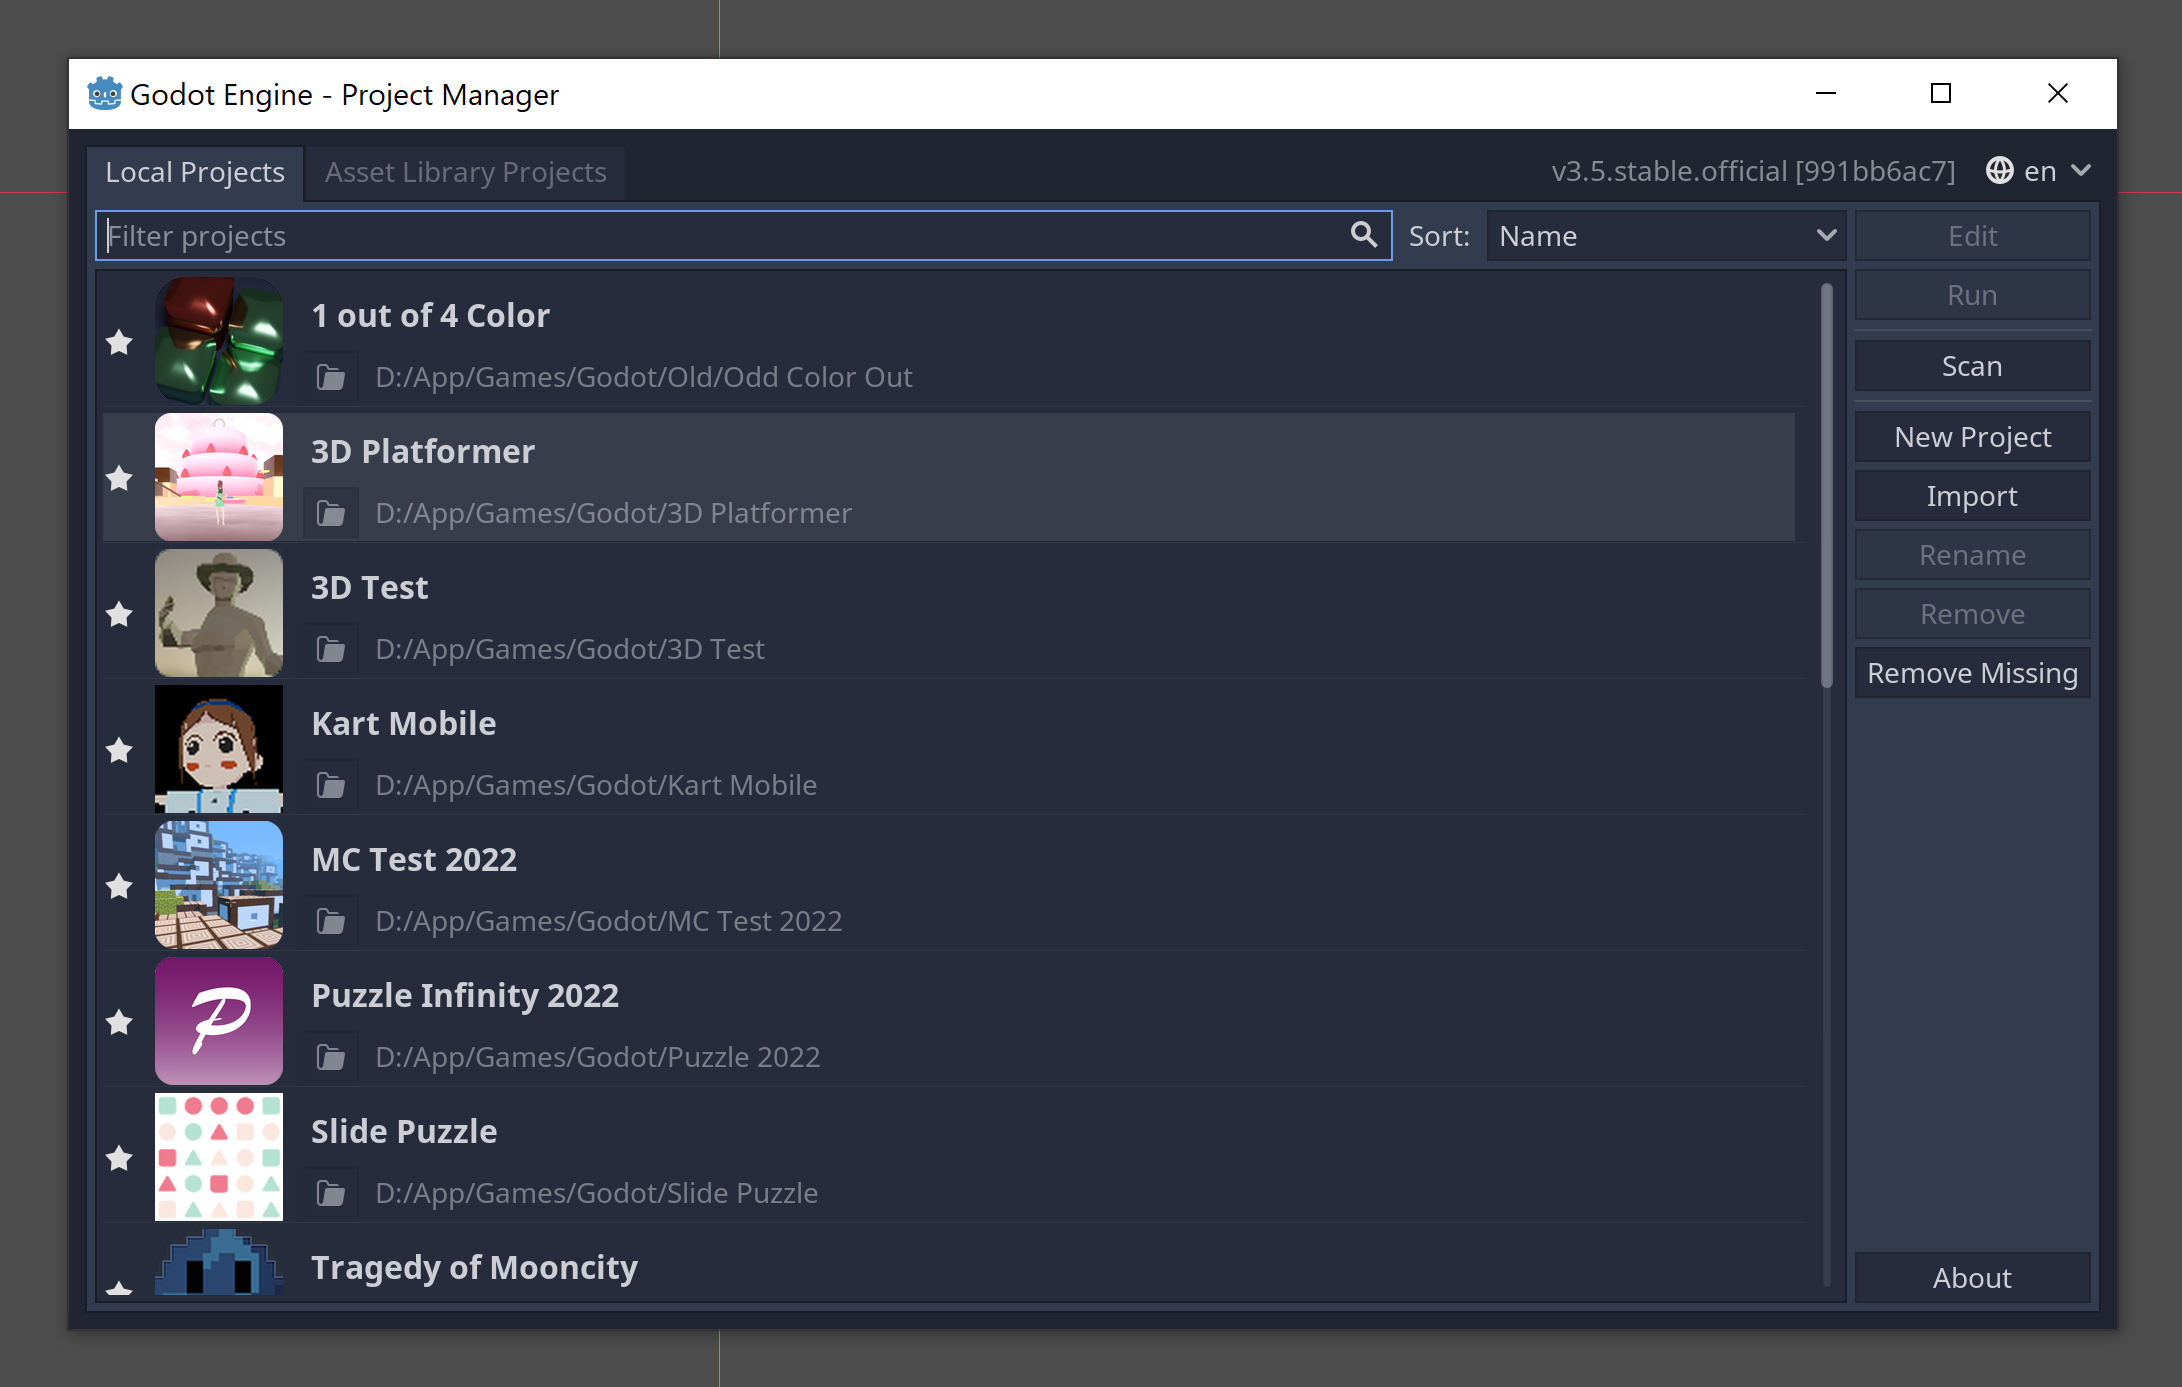The image size is (2182, 1387).
Task: Expand the en language dropdown
Action: click(2039, 171)
